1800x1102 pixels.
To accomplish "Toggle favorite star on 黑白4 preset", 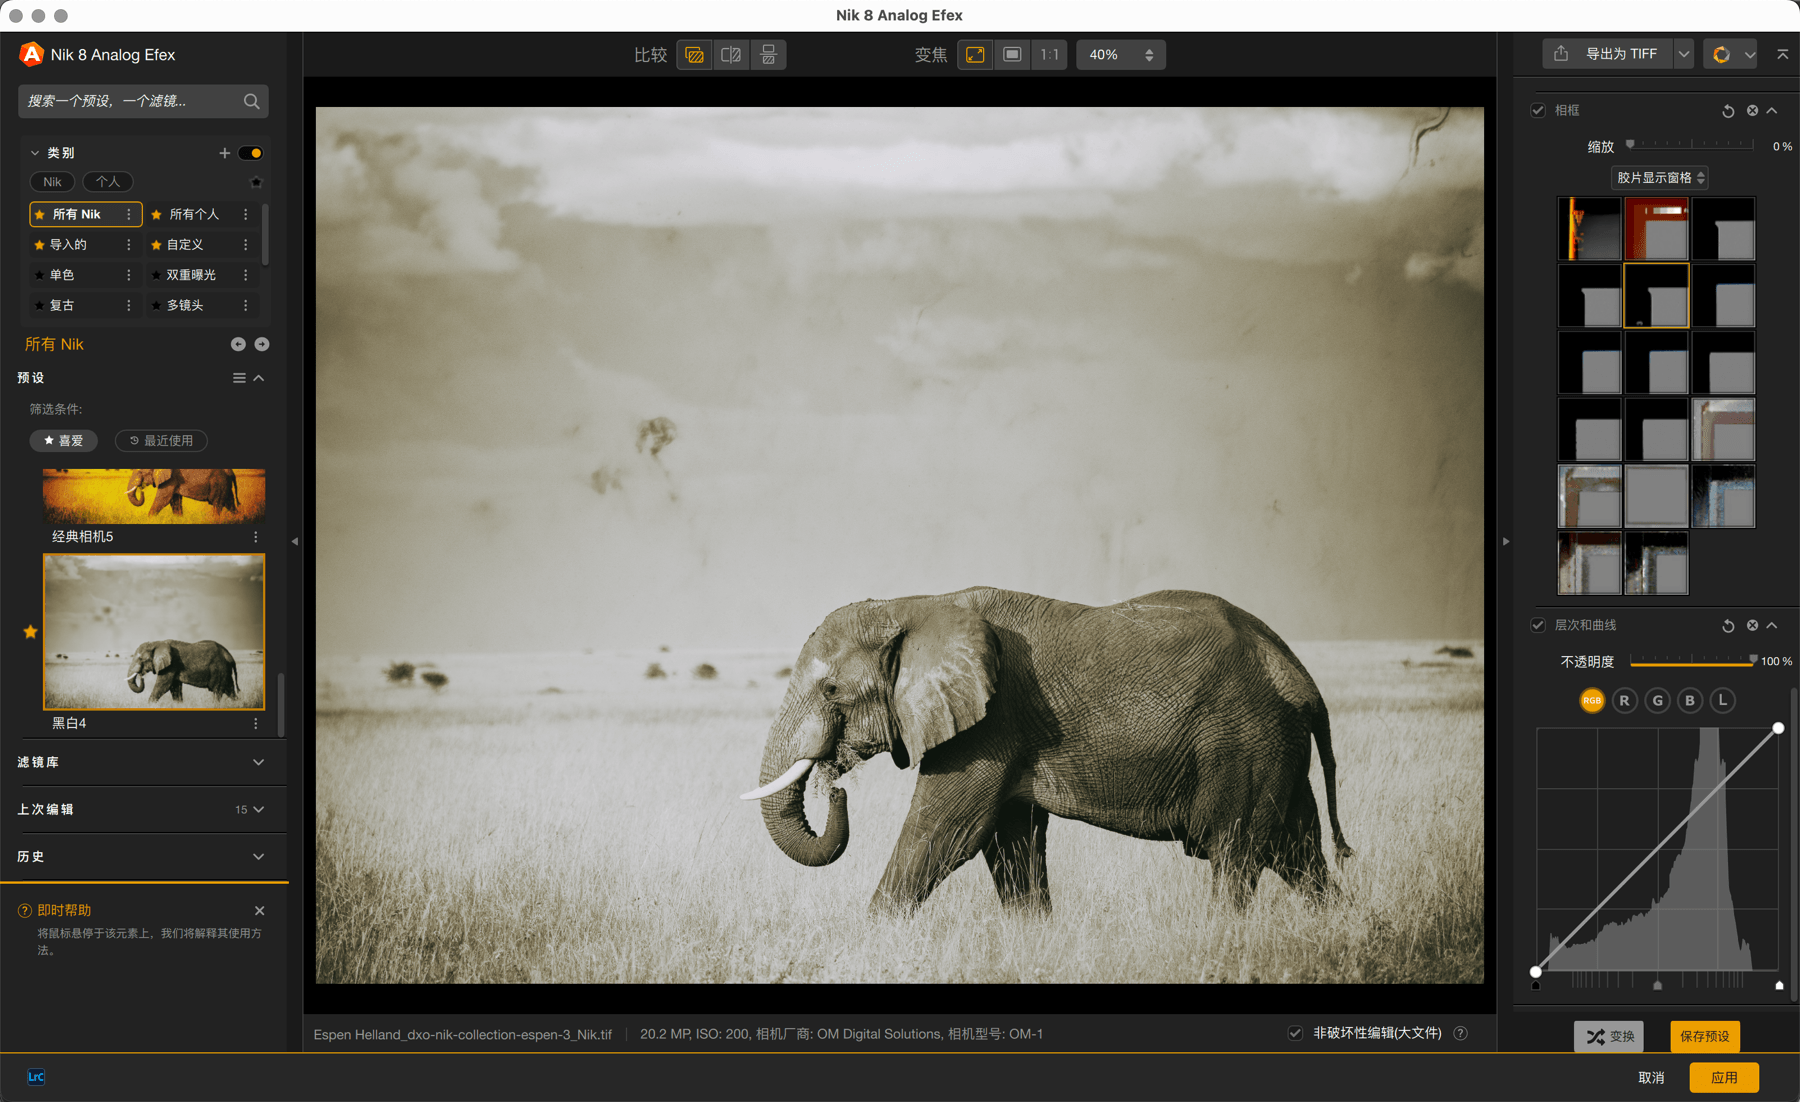I will click(x=30, y=632).
